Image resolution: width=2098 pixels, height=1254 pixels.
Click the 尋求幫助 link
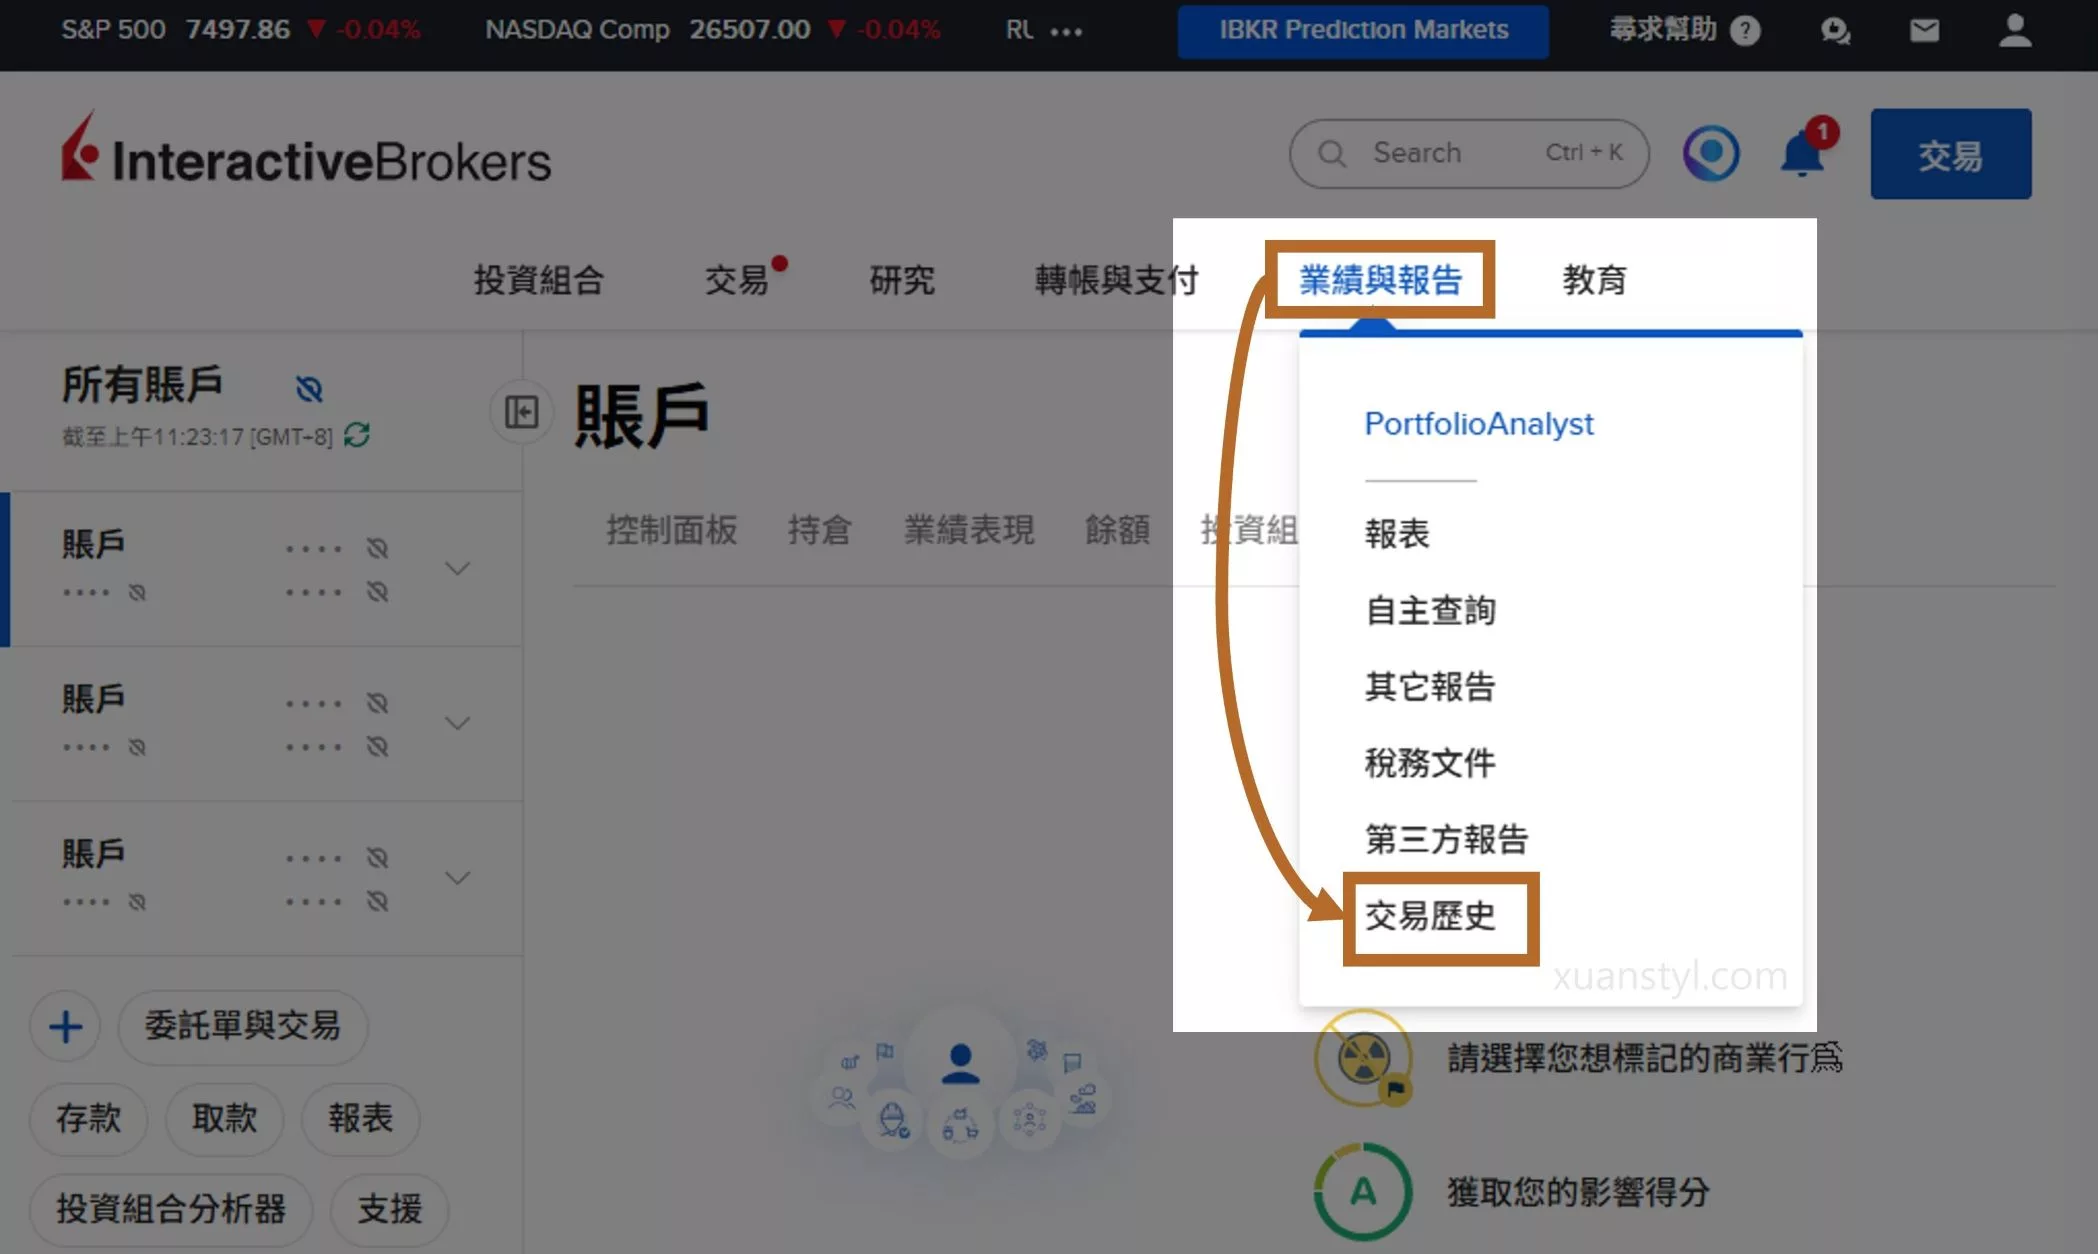pyautogui.click(x=1663, y=30)
